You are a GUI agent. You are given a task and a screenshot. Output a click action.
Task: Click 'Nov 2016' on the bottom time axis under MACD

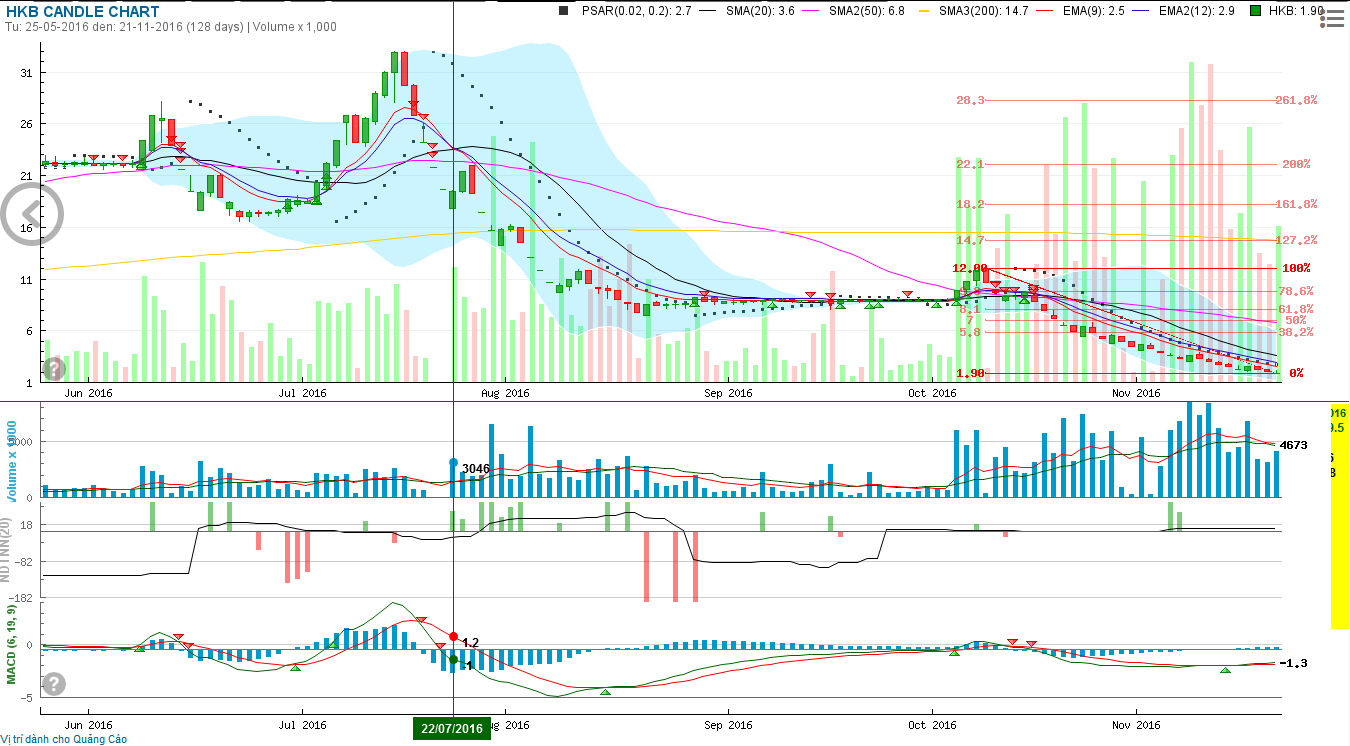[x=1136, y=724]
